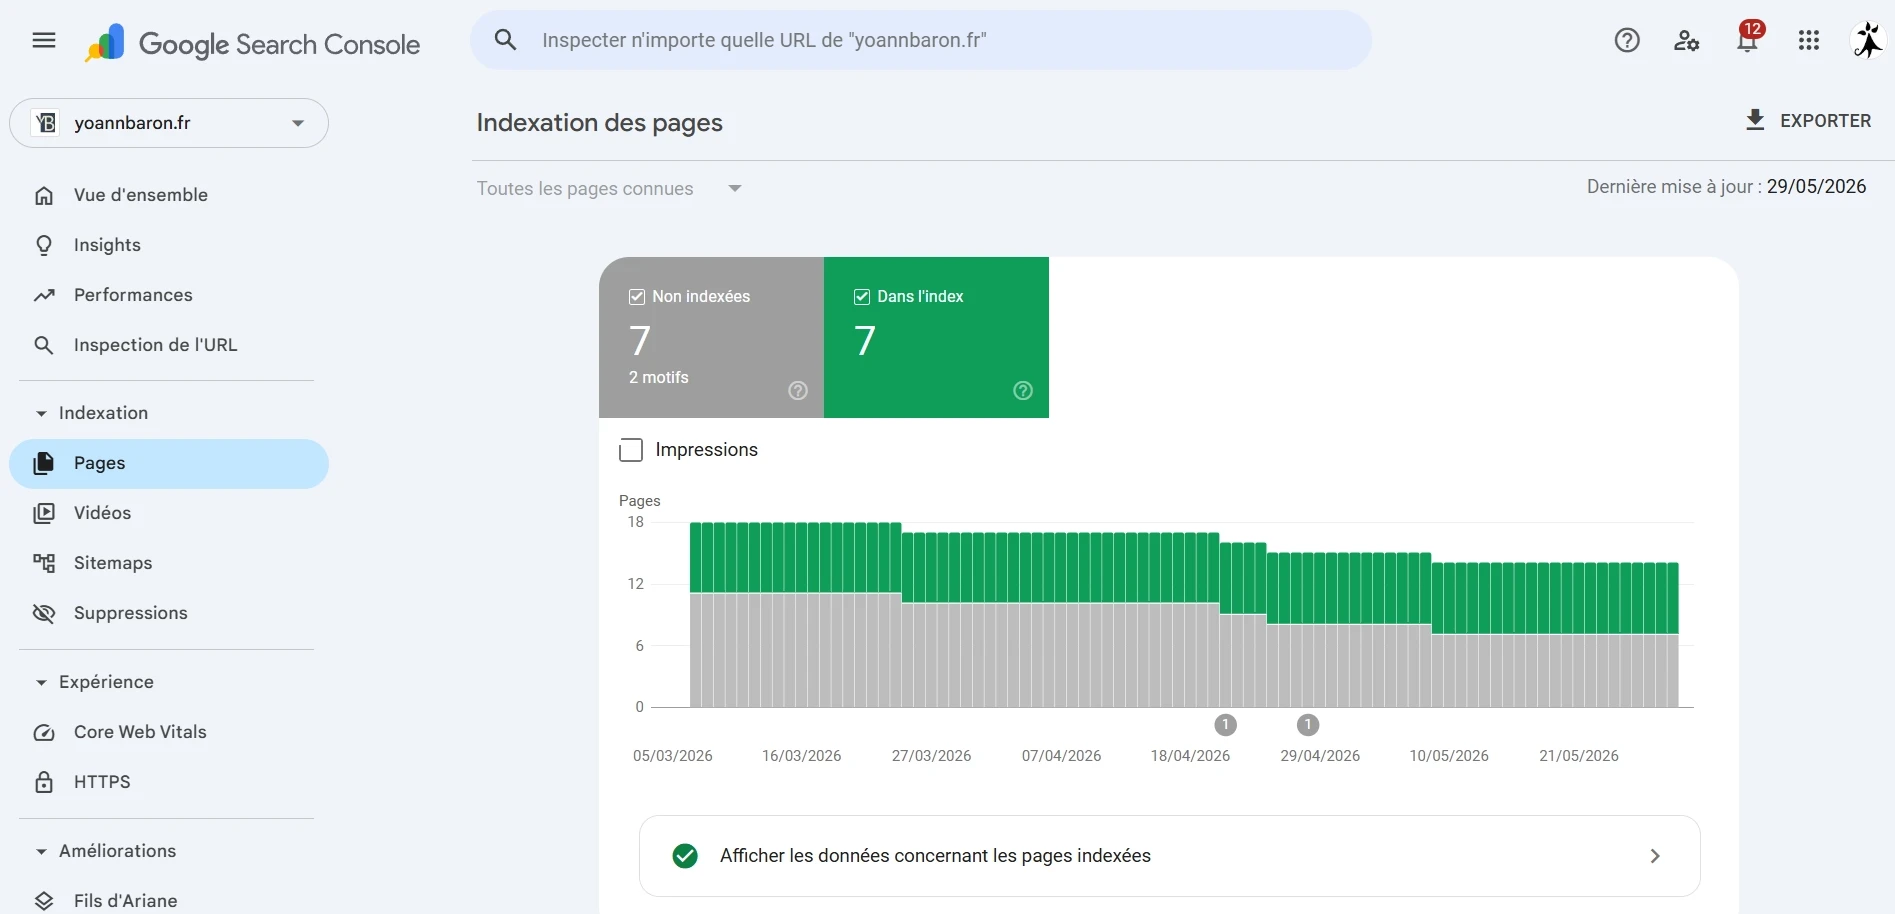Click the Fils d'Ariane label
Screen dimensions: 1895x914
coord(125,901)
